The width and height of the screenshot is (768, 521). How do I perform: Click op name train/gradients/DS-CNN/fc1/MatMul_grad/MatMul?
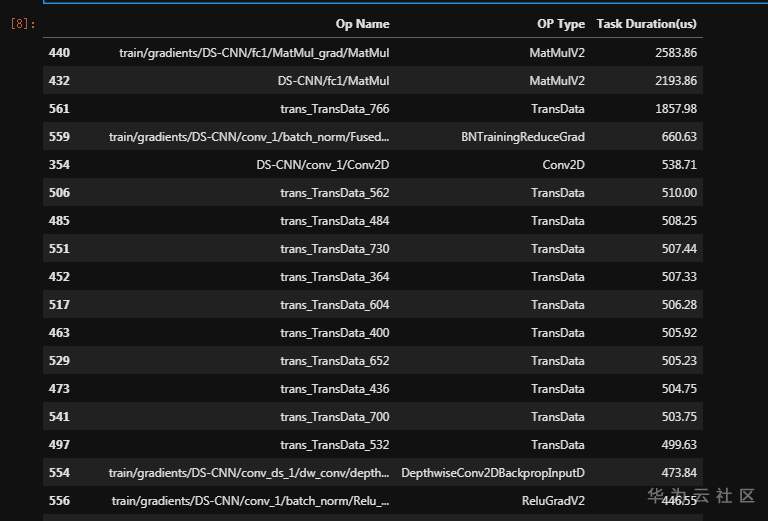[254, 53]
